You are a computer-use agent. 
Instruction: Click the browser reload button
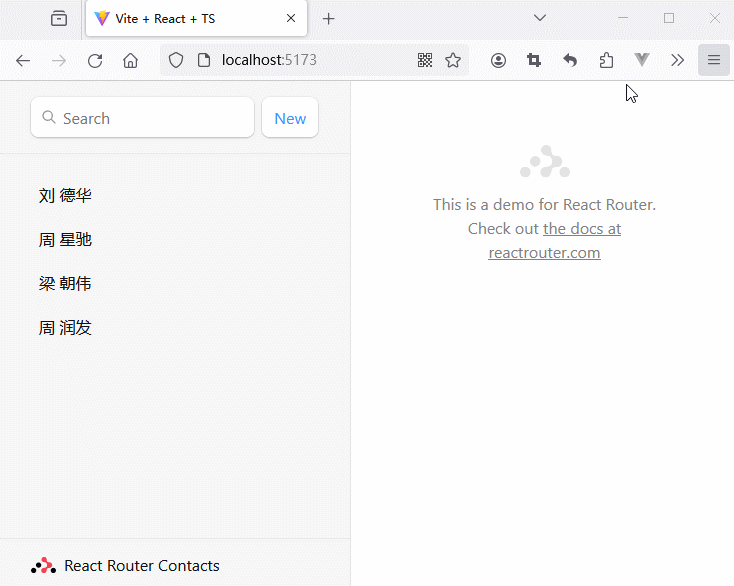pos(95,60)
